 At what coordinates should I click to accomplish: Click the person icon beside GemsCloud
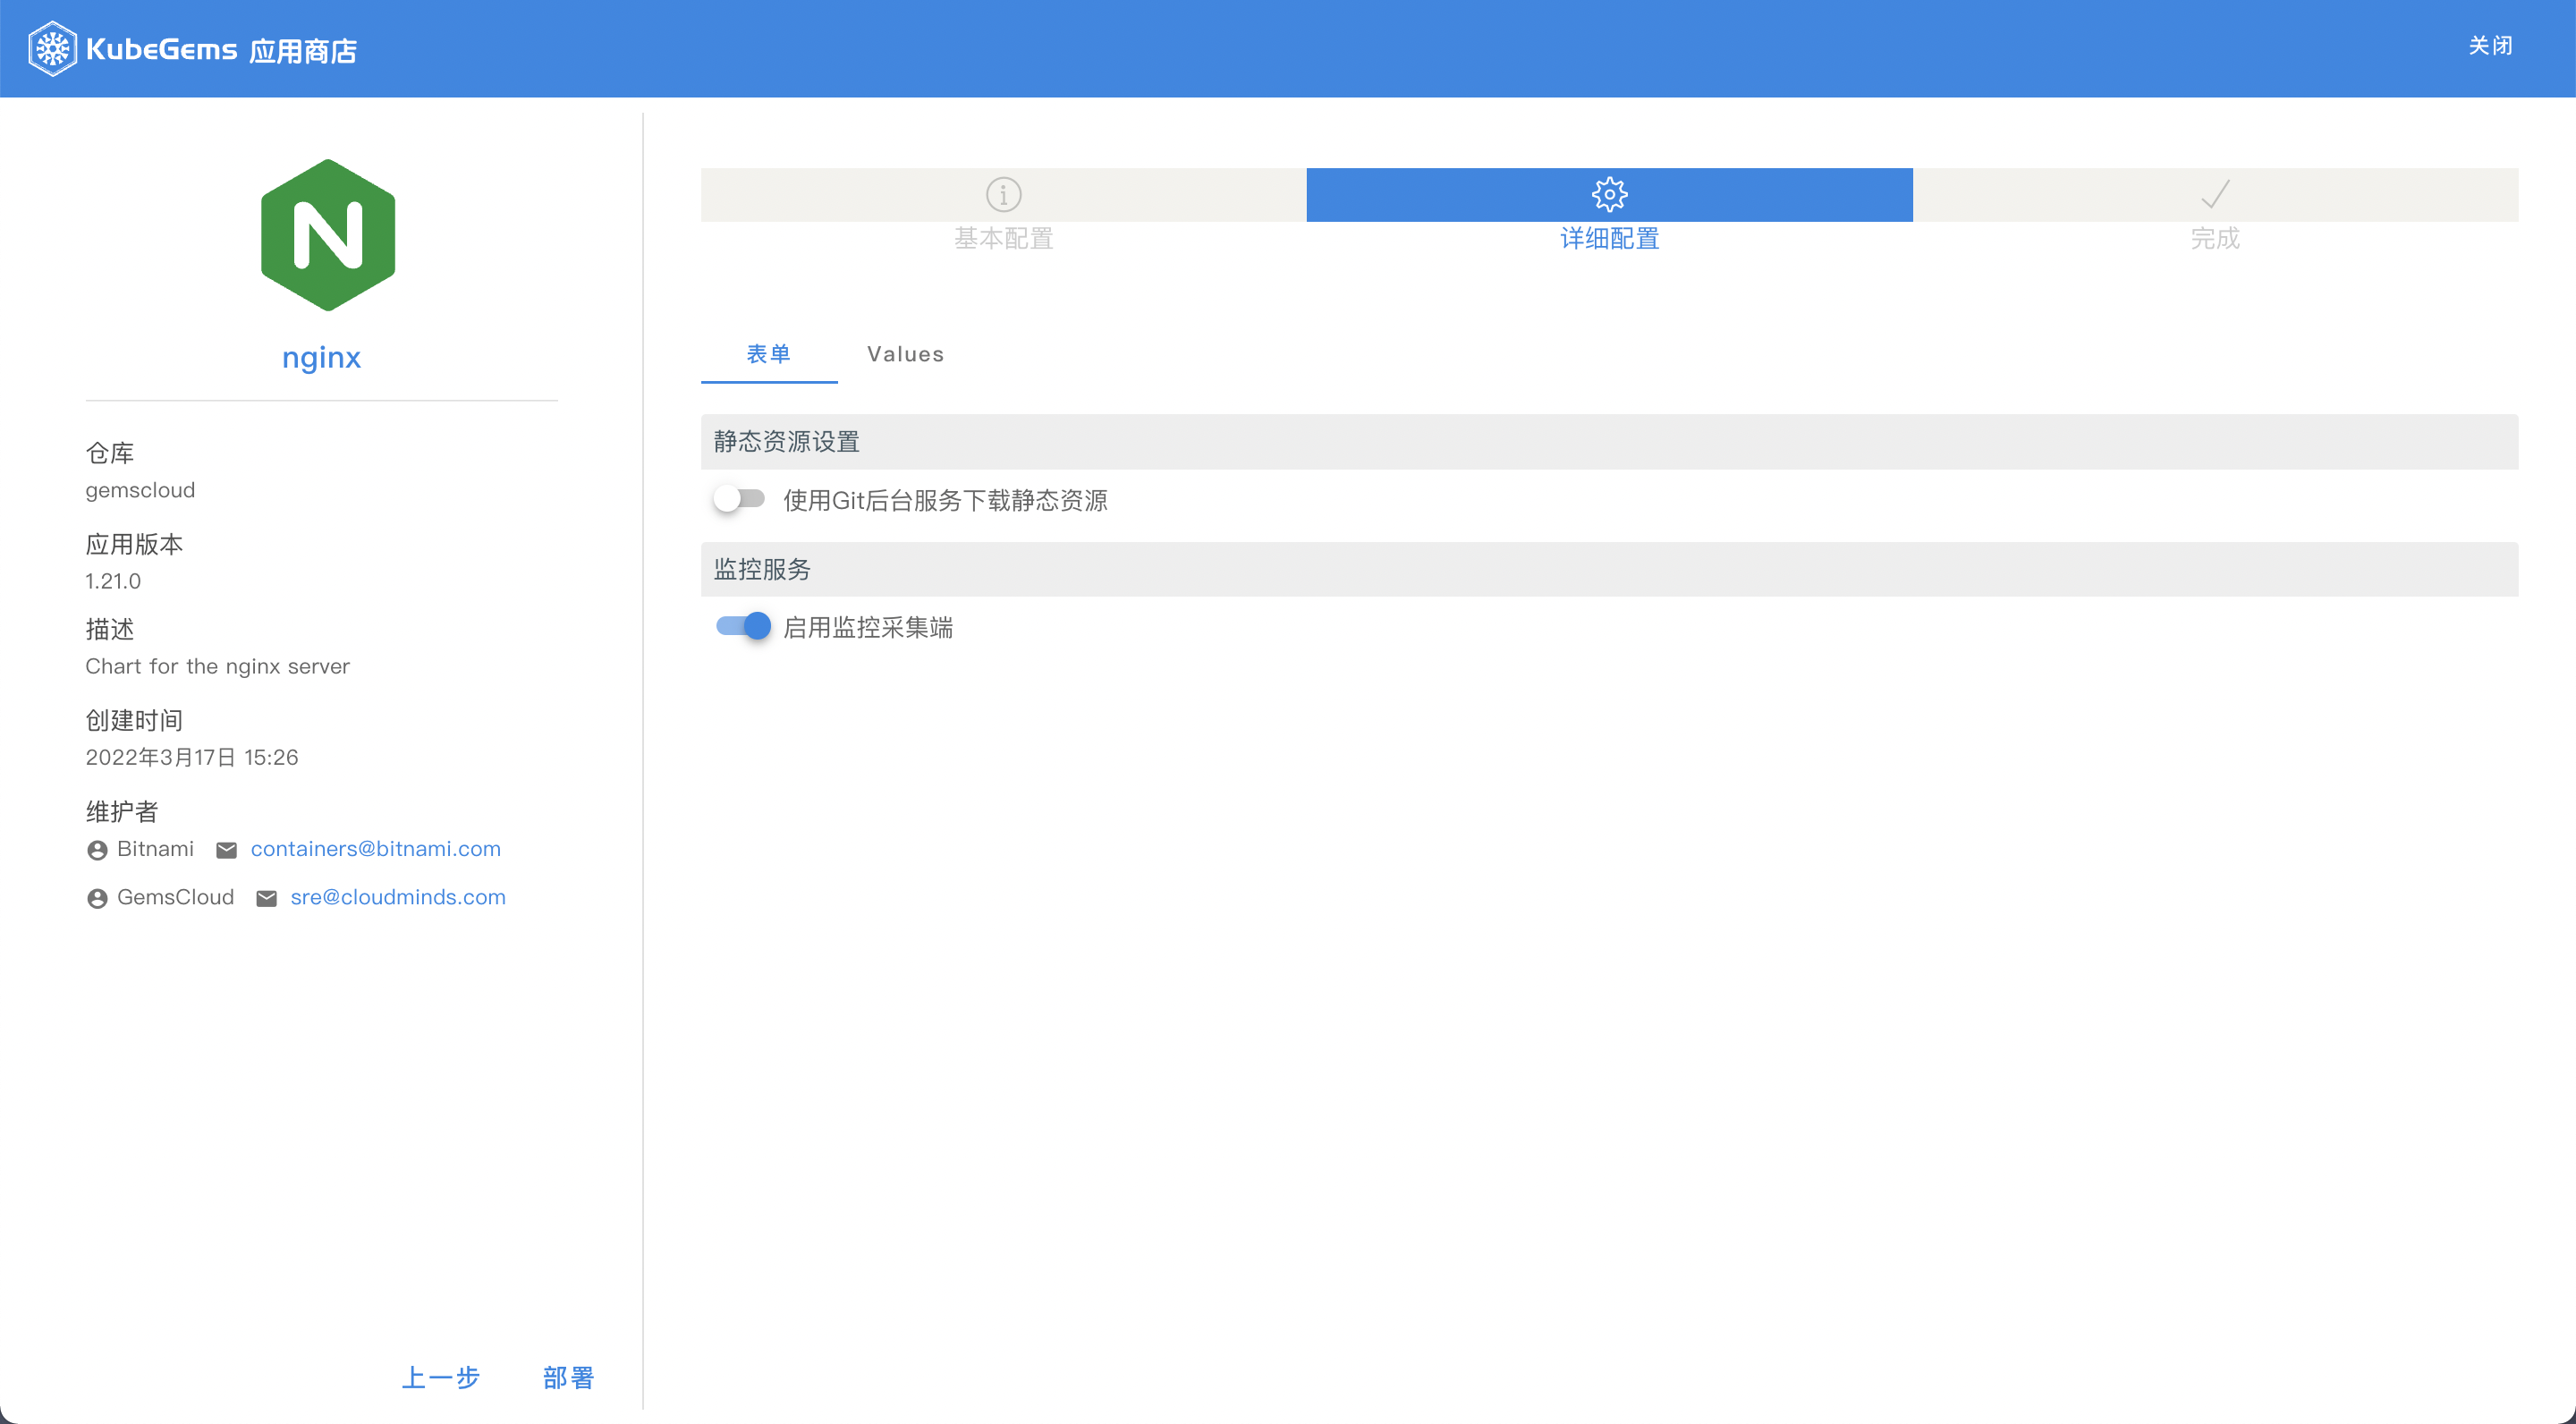point(97,899)
